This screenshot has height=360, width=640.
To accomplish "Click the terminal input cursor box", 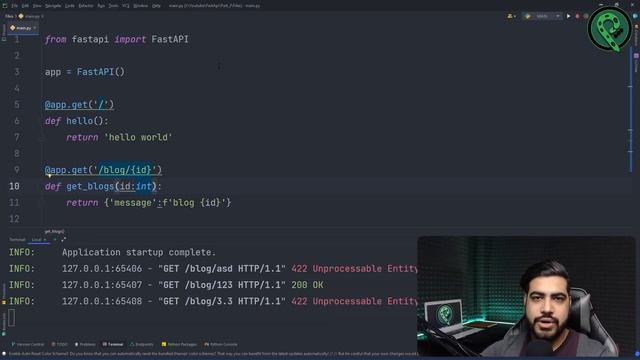I will pyautogui.click(x=11, y=318).
